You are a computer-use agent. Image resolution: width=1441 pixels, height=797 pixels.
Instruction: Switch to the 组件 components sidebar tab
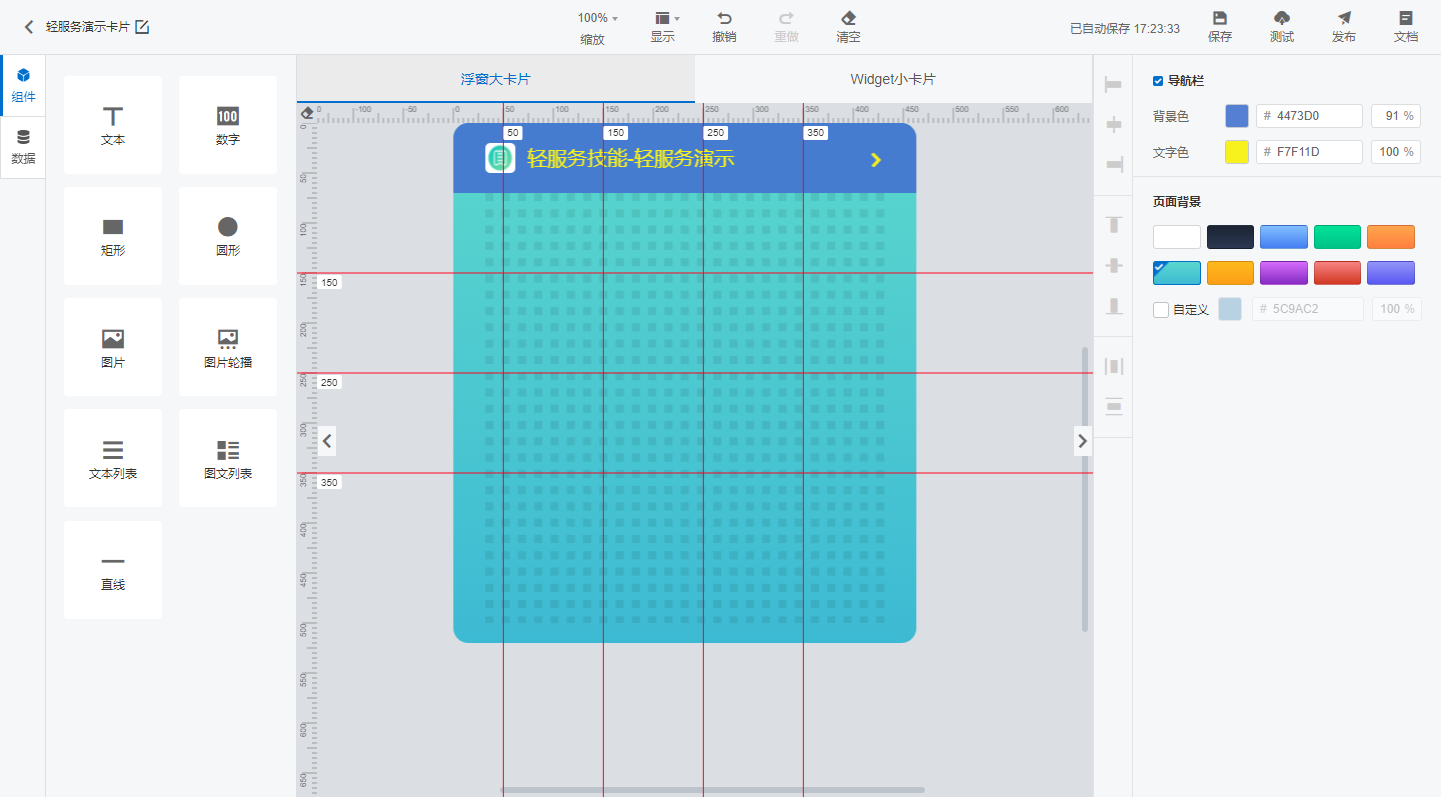tap(23, 86)
